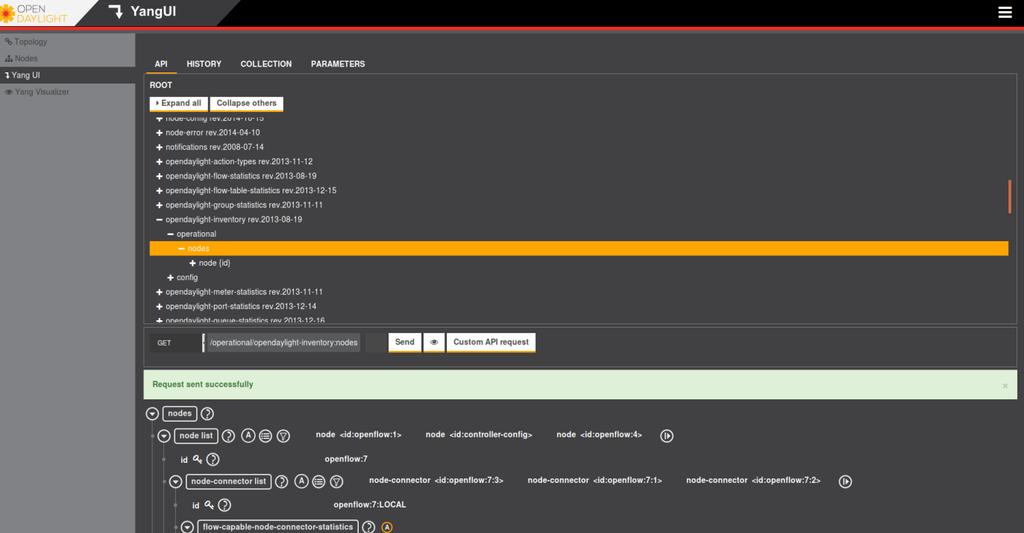Click the Expand all button

178,103
